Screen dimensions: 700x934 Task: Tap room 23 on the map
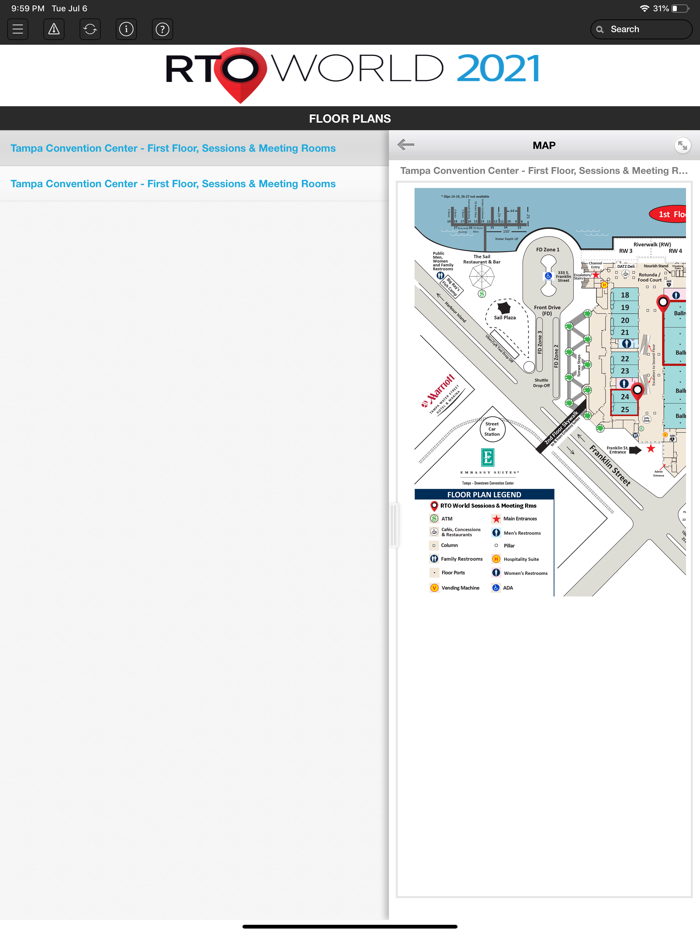(x=625, y=371)
